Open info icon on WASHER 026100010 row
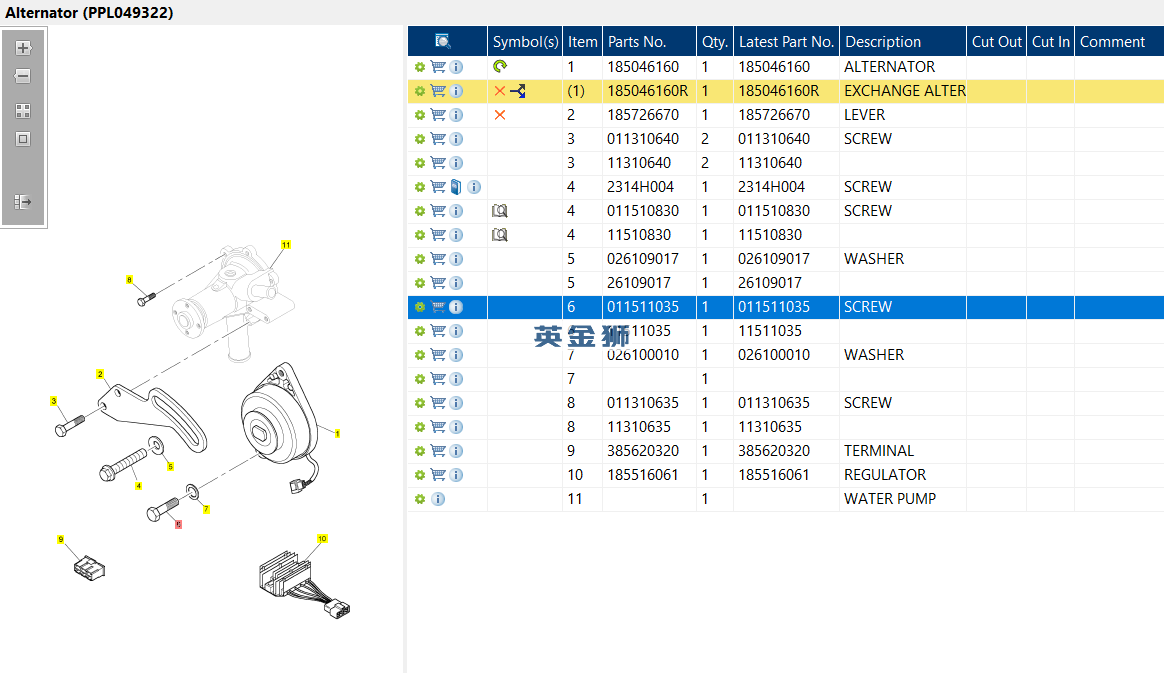The height and width of the screenshot is (673, 1164). pos(456,355)
